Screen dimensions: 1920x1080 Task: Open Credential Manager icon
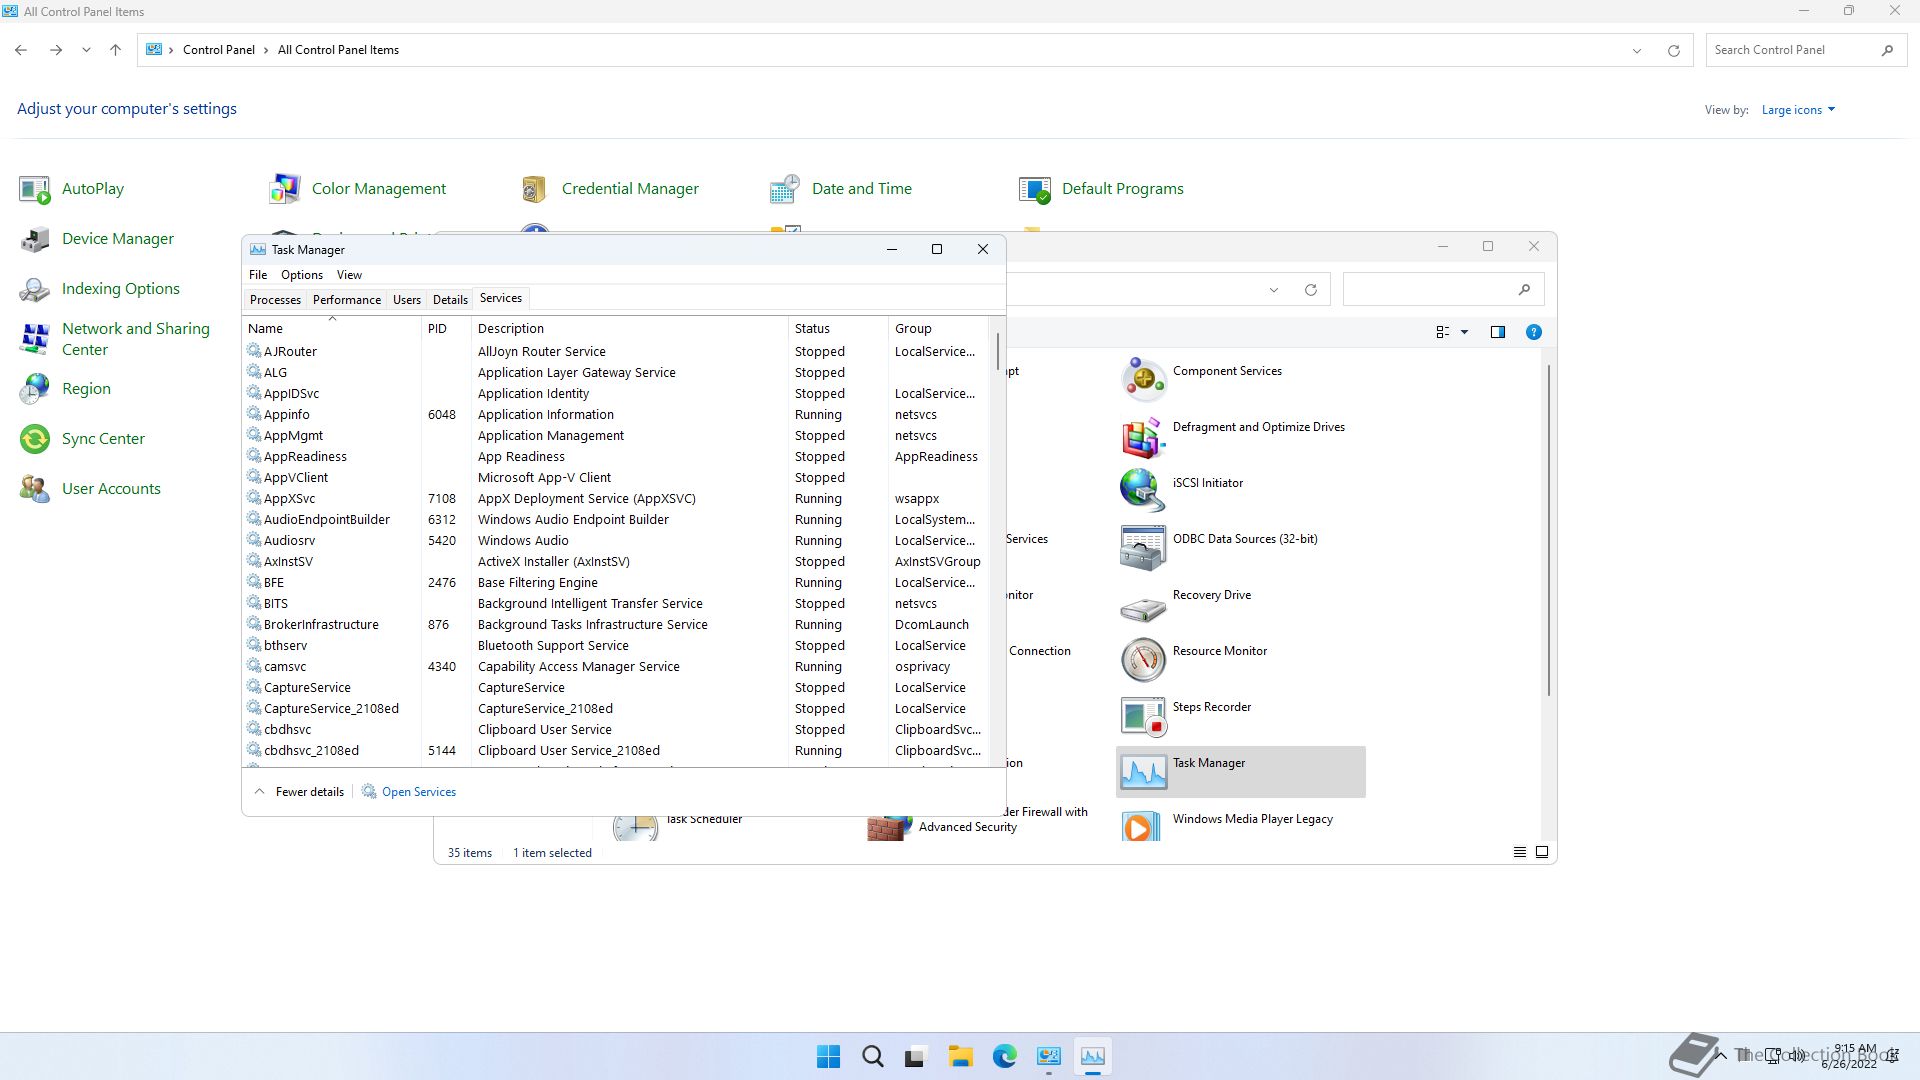pos(535,189)
